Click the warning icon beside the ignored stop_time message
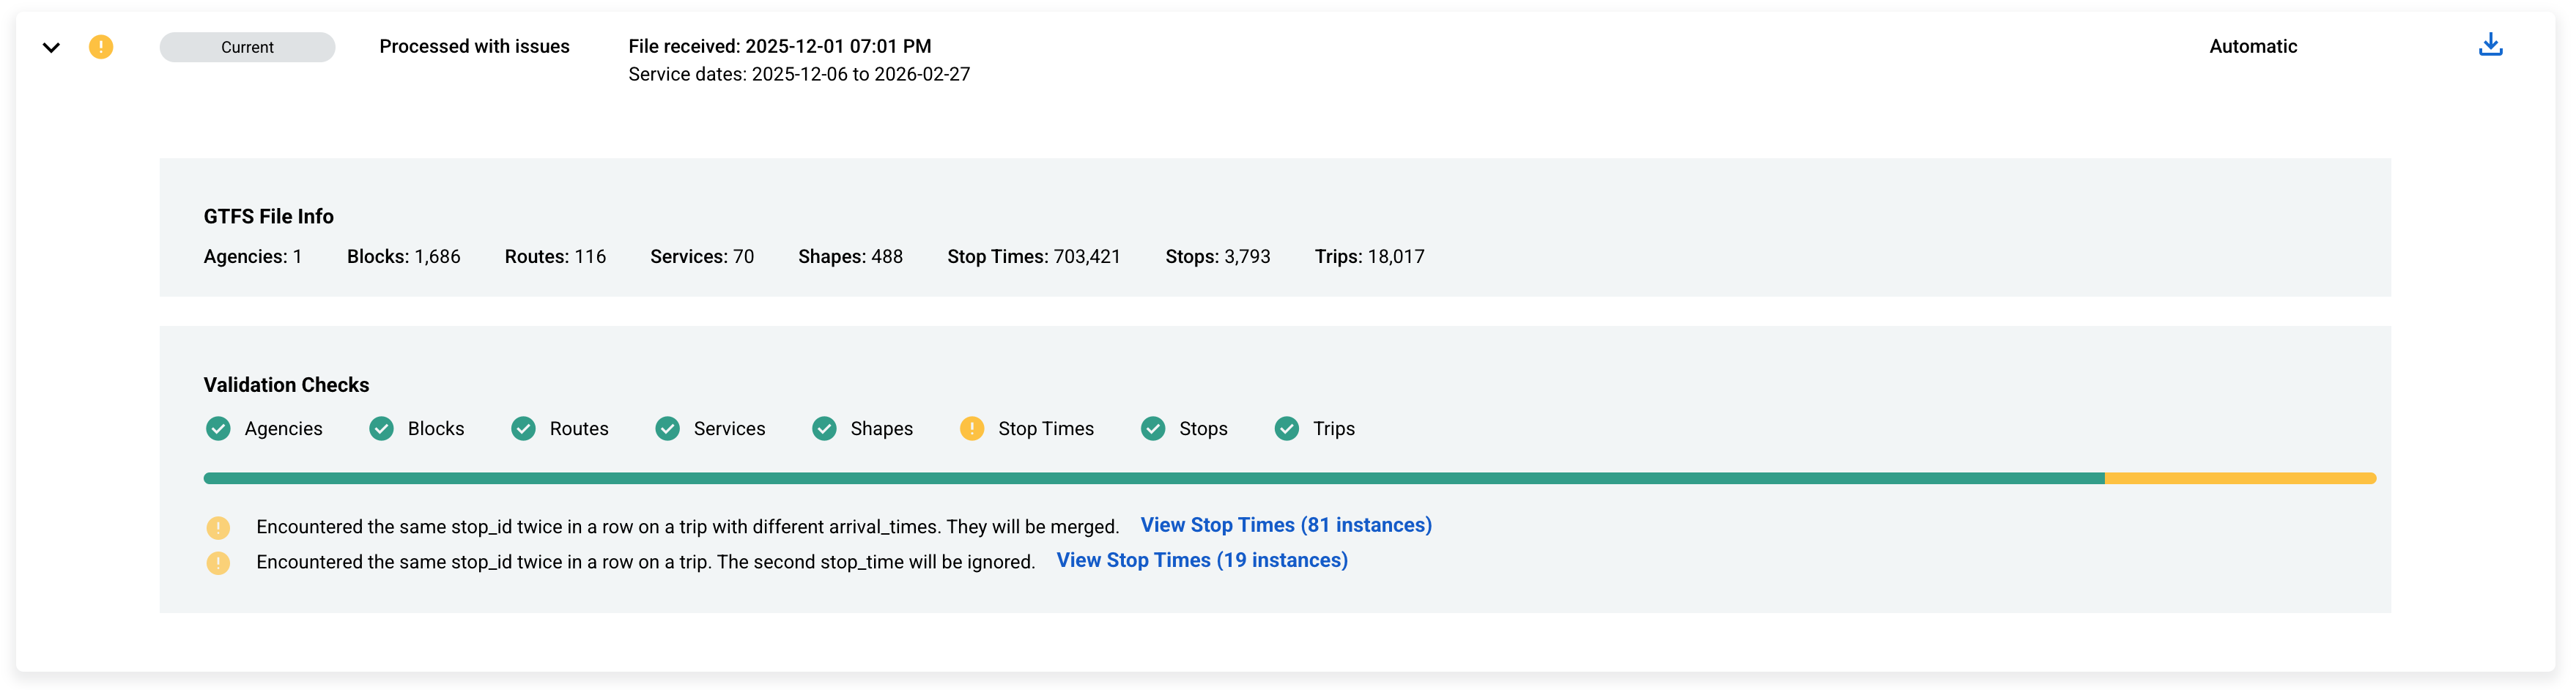 219,562
